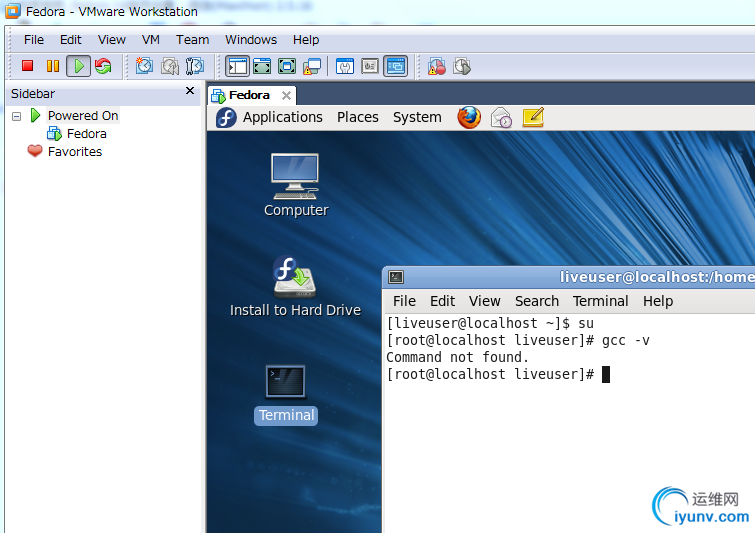Open the Fedora Applications menu
Viewport: 755px width, 533px height.
[282, 117]
